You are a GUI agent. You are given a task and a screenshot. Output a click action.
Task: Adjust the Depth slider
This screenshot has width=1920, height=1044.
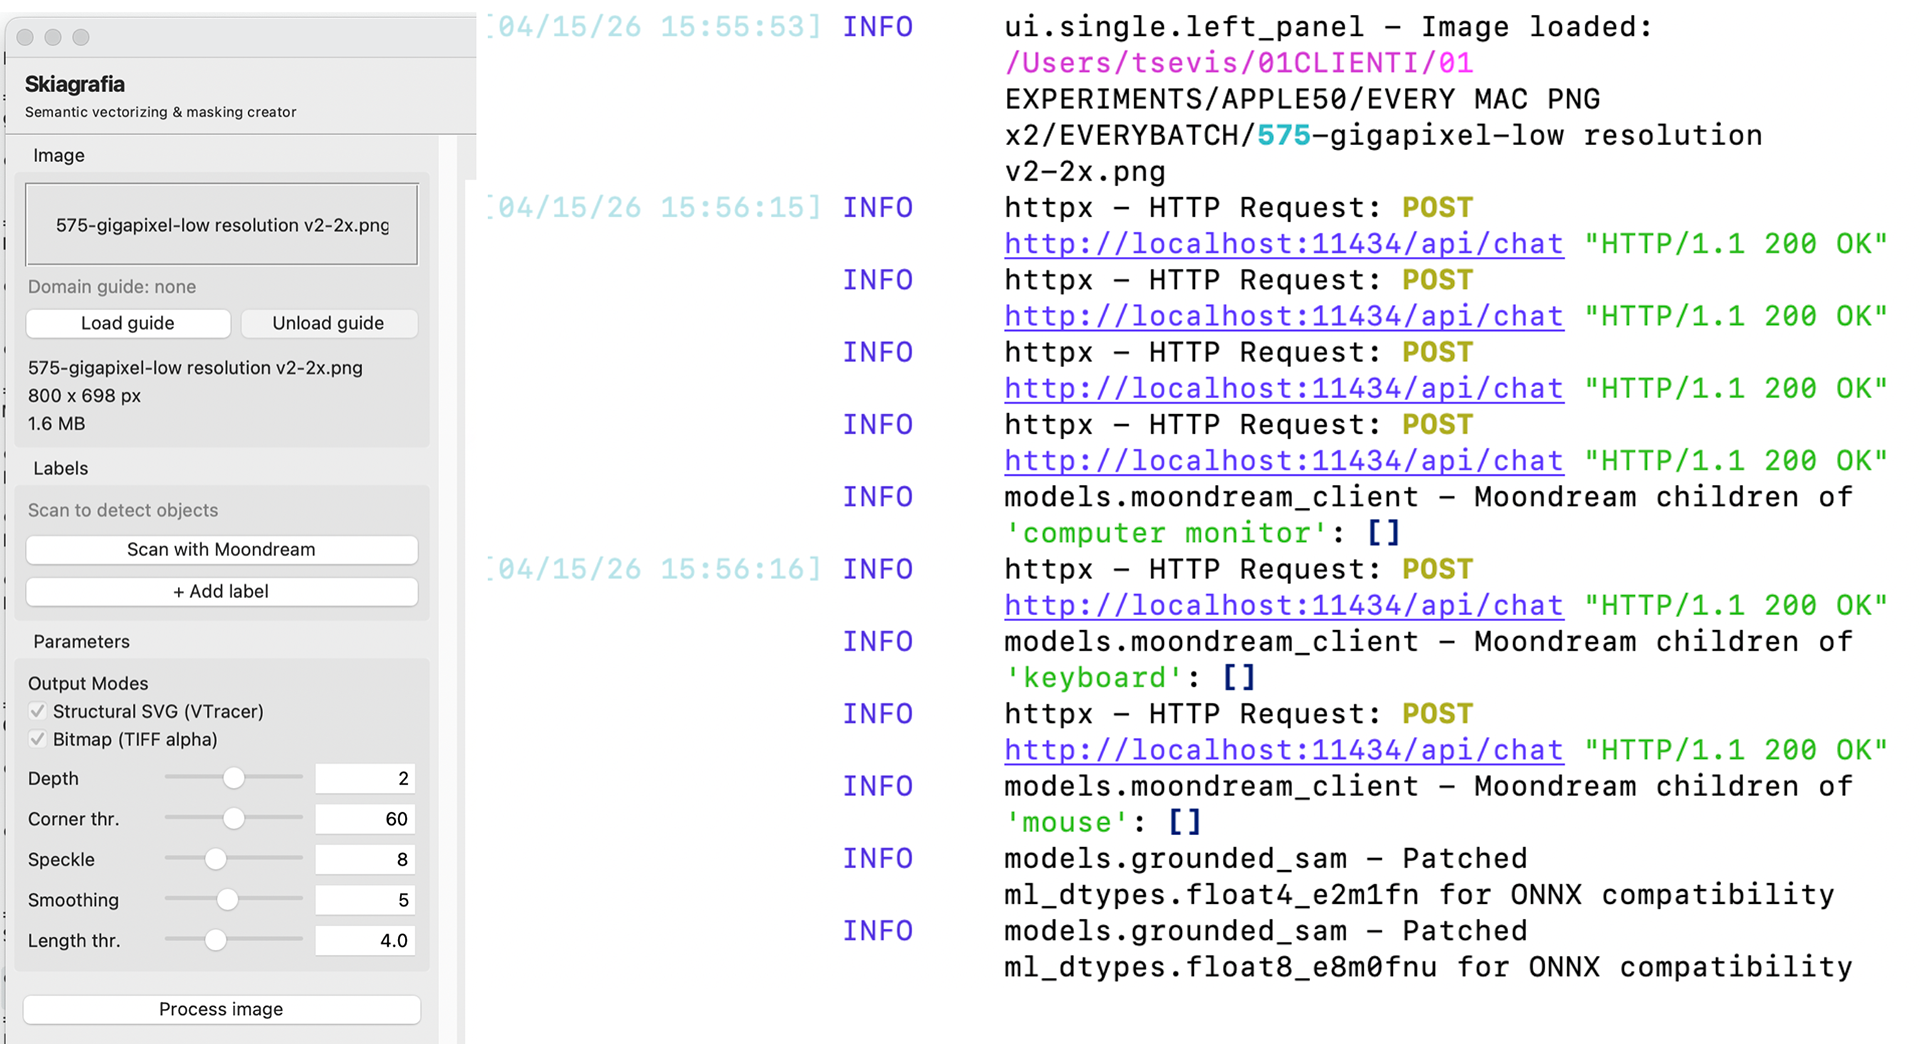pyautogui.click(x=233, y=778)
